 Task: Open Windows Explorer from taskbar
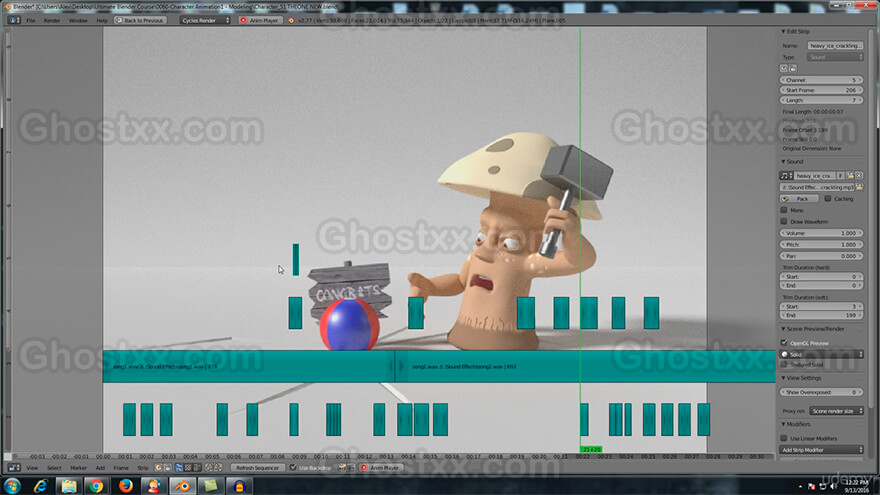point(69,485)
